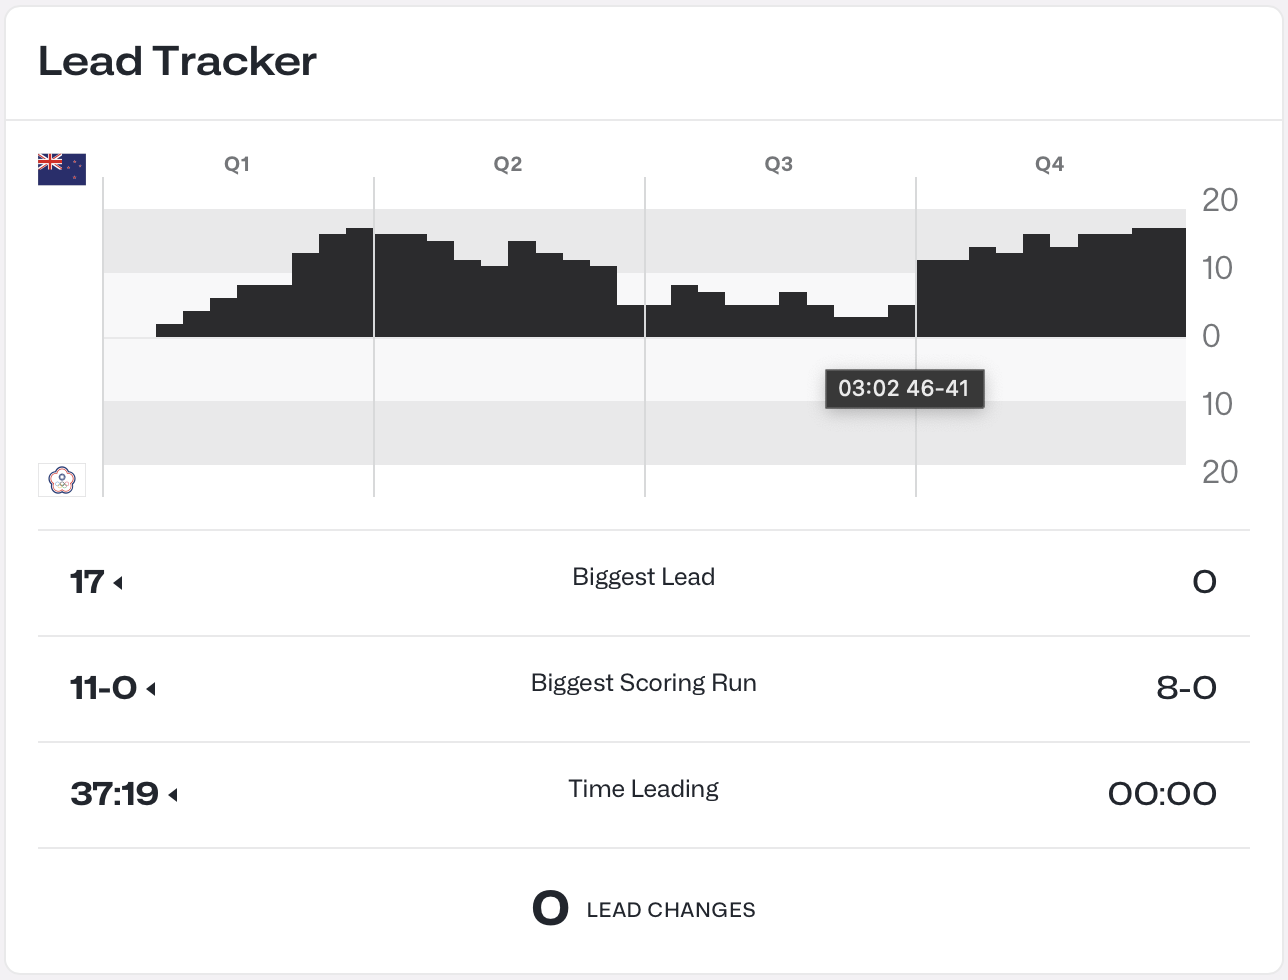Click the 03:02 46-41 score tooltip
The height and width of the screenshot is (980, 1288).
click(x=904, y=388)
